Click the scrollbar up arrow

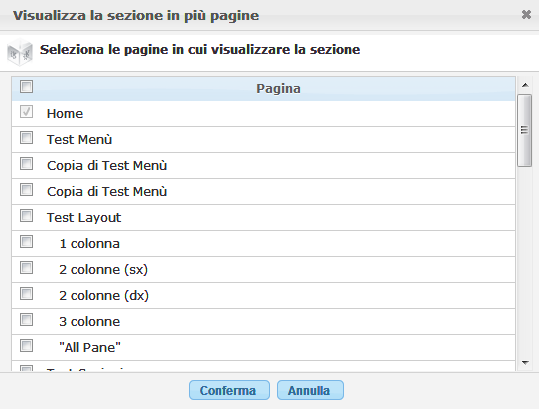pos(525,85)
